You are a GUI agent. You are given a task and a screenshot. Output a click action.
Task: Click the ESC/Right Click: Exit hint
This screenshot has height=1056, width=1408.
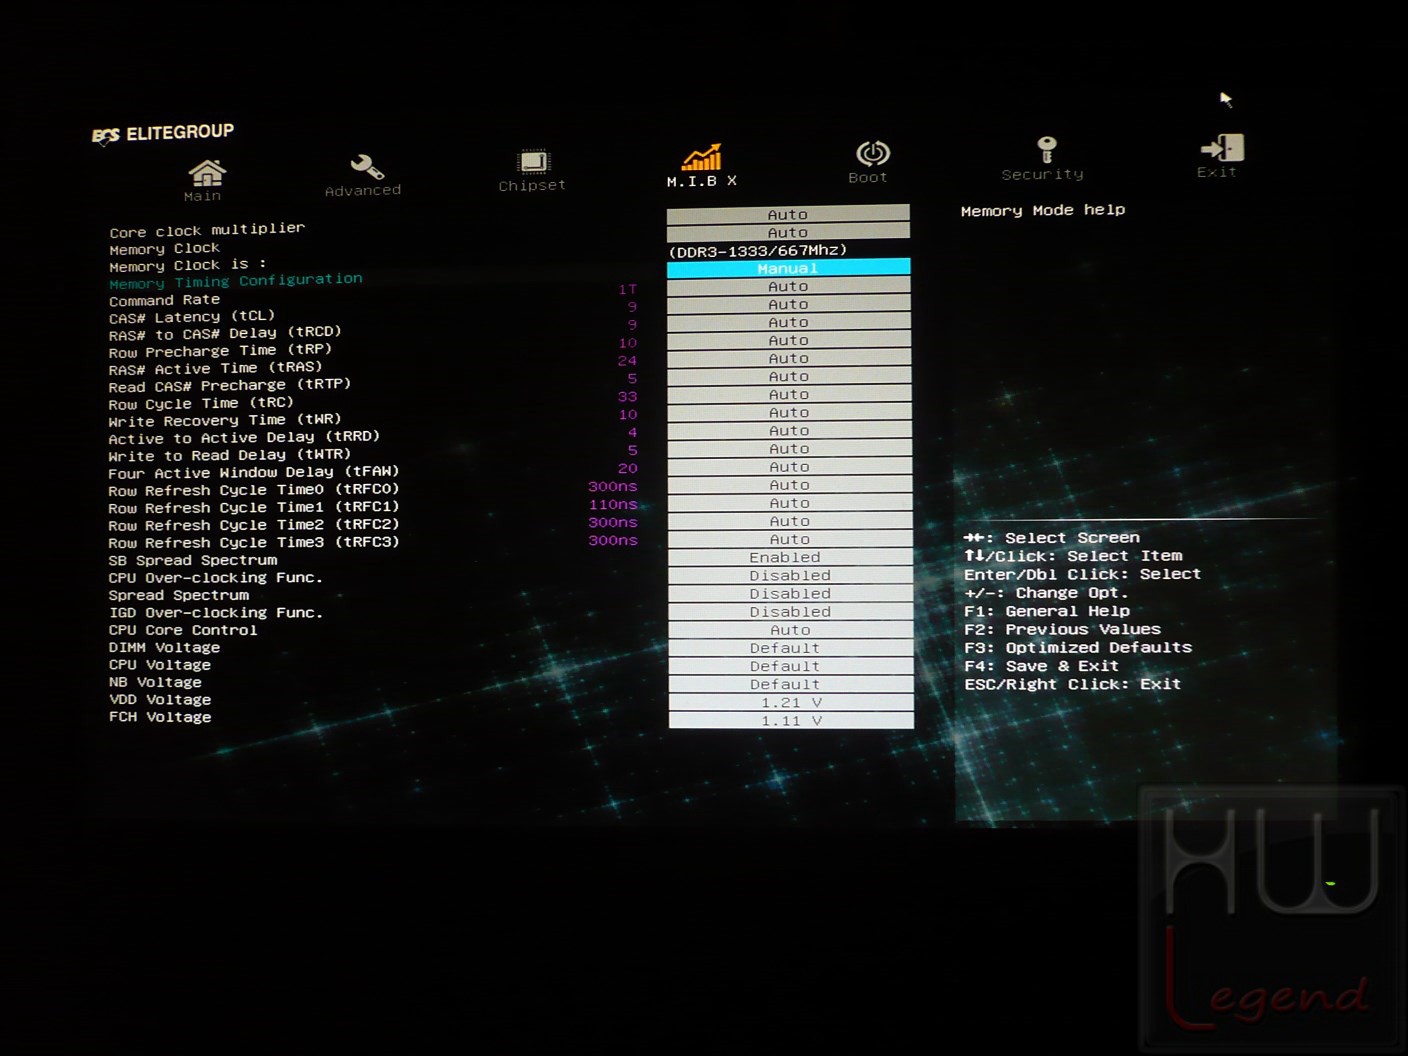click(x=1072, y=684)
